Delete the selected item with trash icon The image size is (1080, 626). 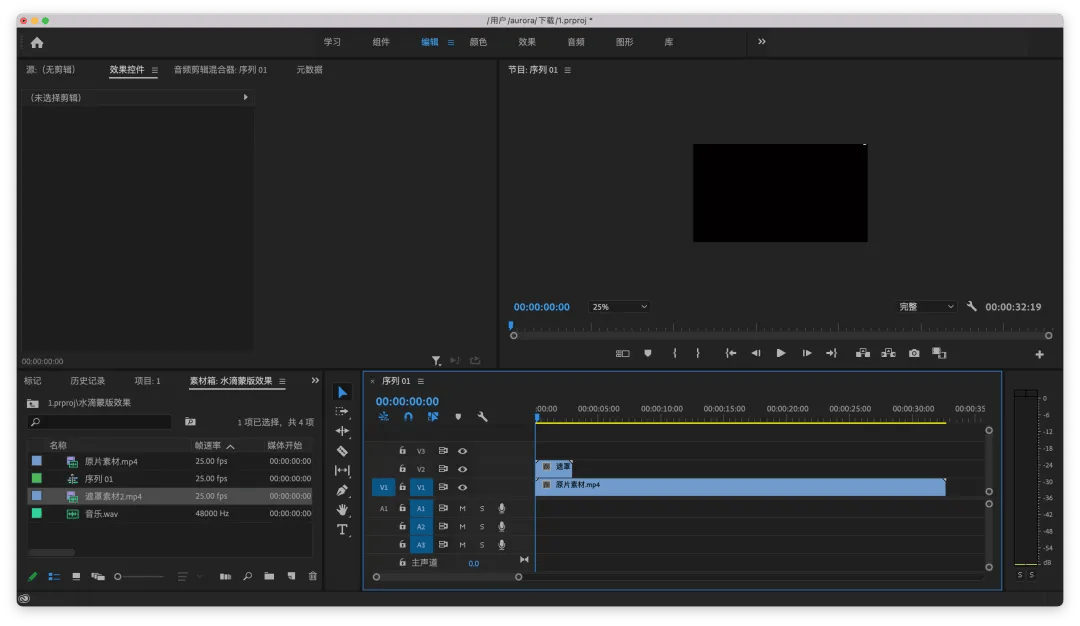[x=313, y=576]
